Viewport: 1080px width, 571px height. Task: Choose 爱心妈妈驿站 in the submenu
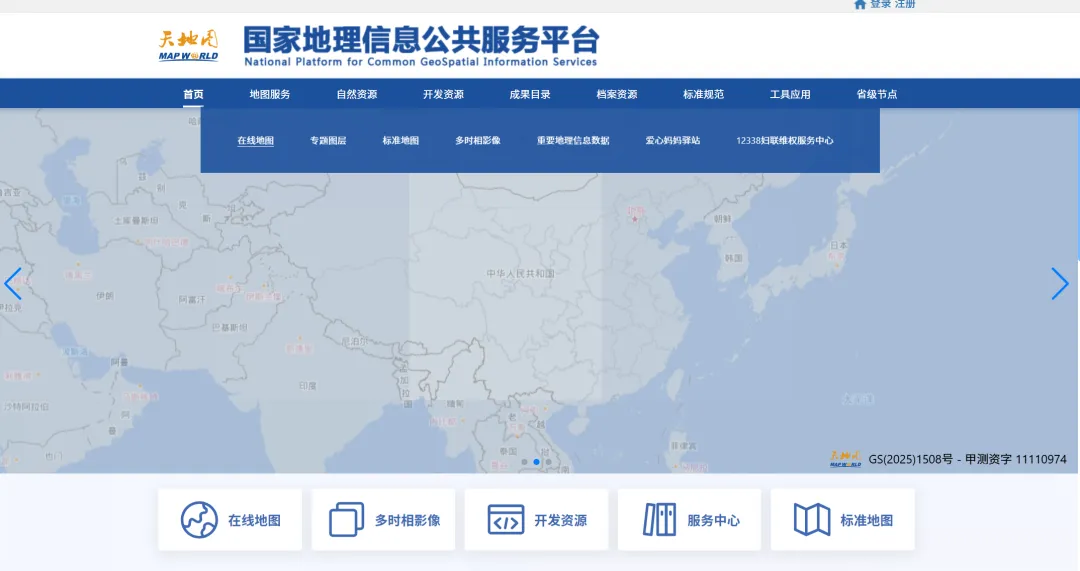673,141
